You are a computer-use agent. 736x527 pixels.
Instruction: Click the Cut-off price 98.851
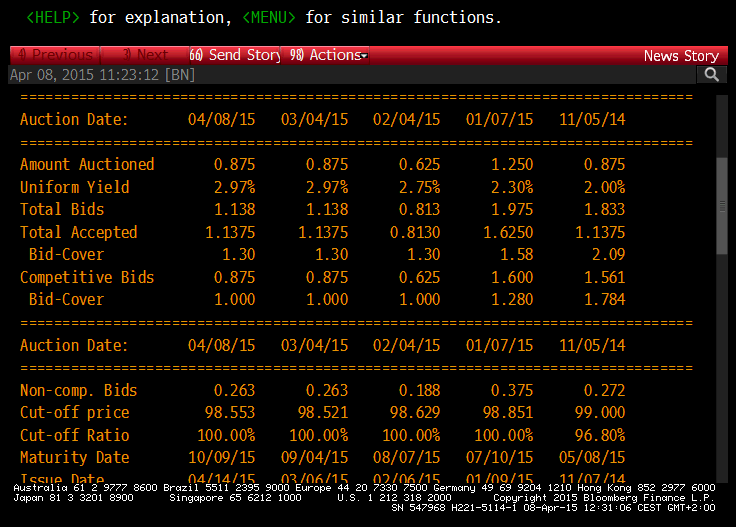[508, 412]
